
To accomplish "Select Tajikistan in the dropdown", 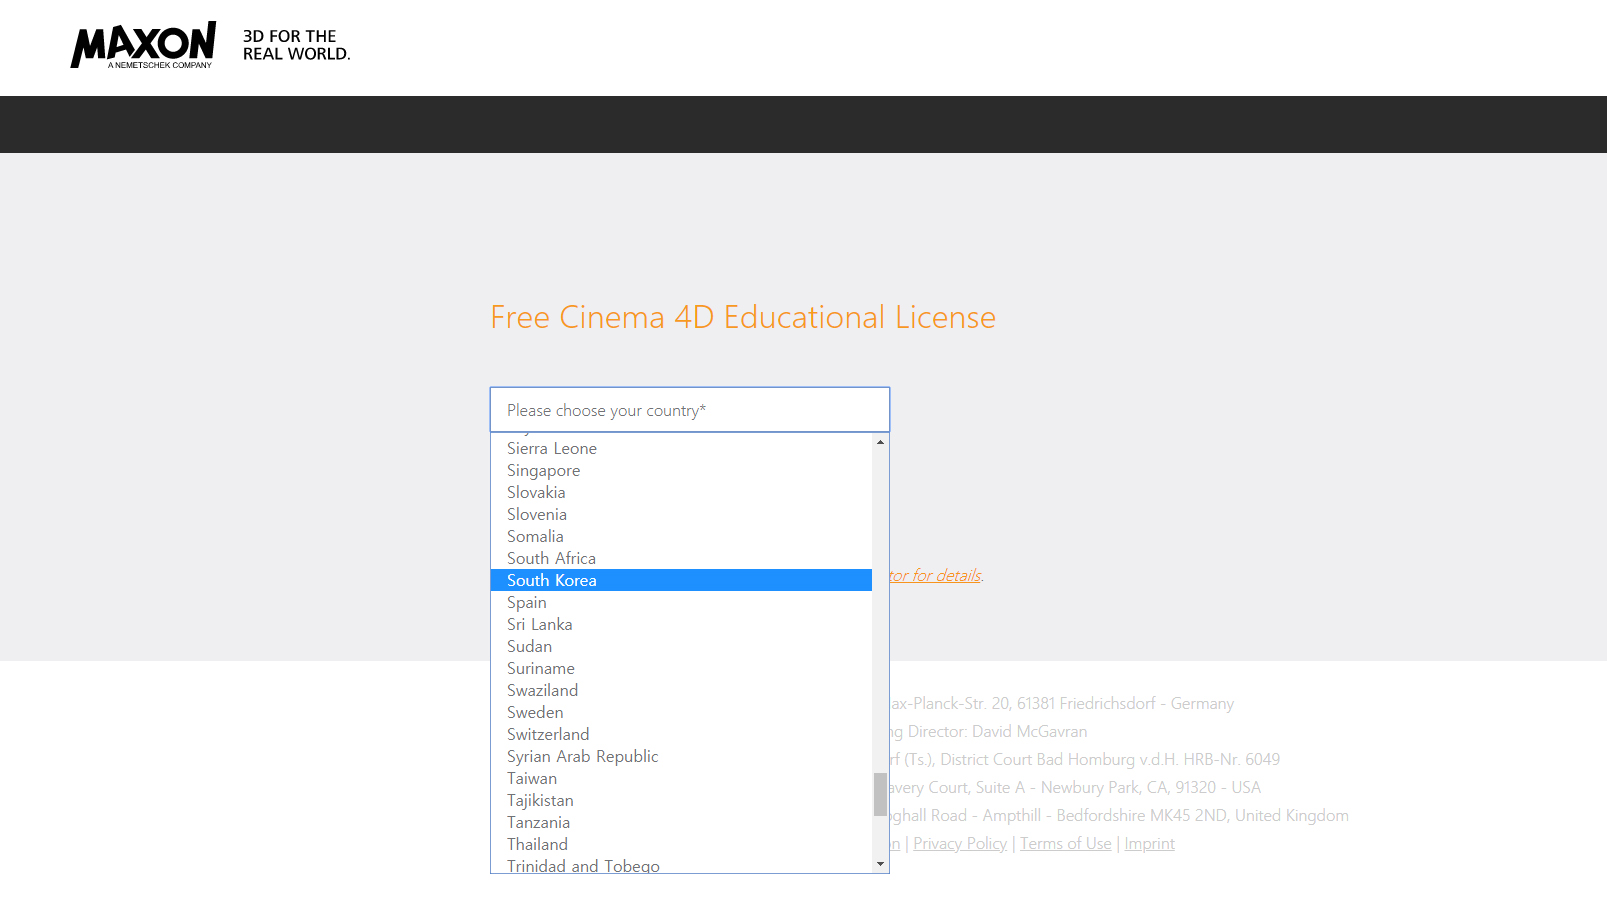I will pyautogui.click(x=681, y=800).
